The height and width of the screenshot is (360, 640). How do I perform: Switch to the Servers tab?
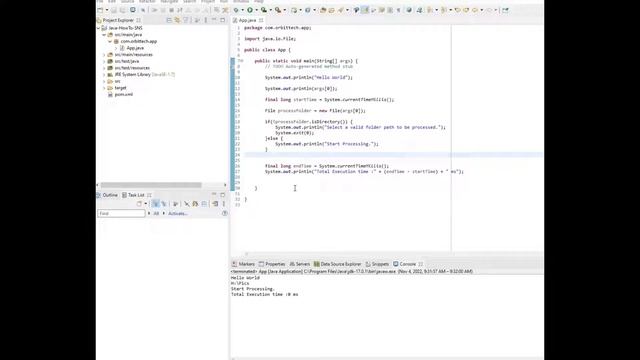300,264
